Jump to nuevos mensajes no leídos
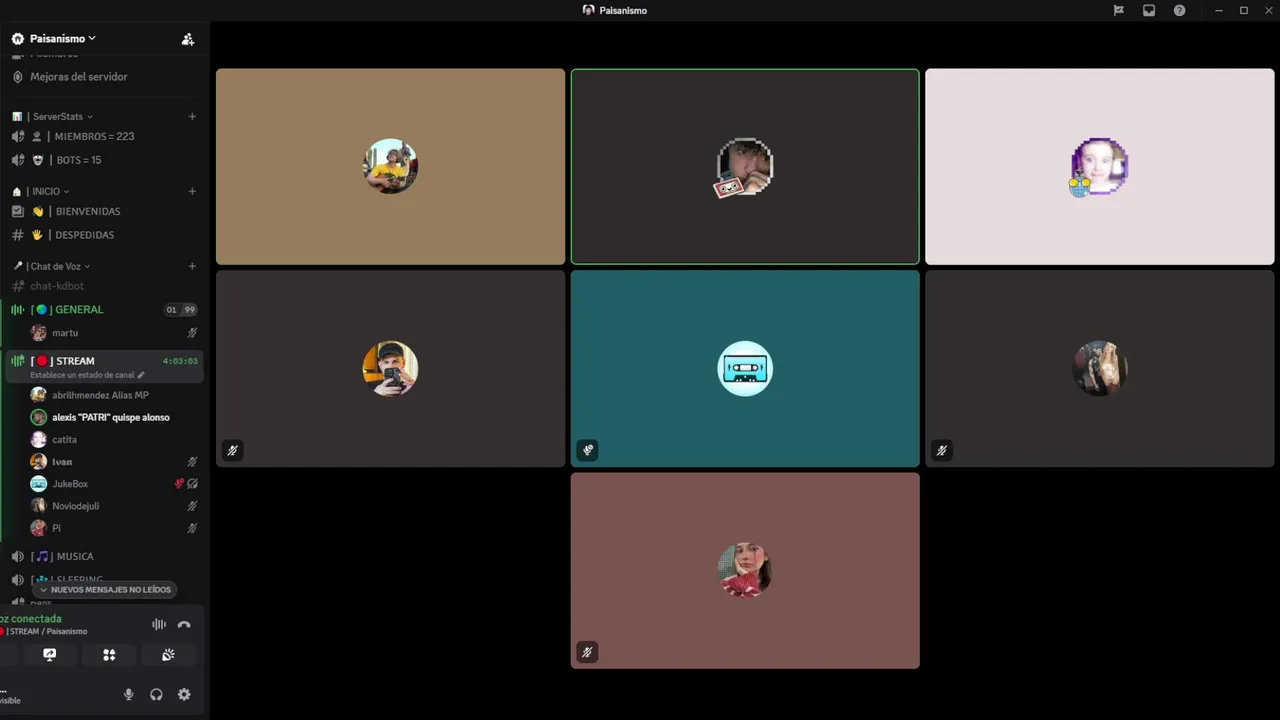Viewport: 1280px width, 720px height. [x=104, y=590]
